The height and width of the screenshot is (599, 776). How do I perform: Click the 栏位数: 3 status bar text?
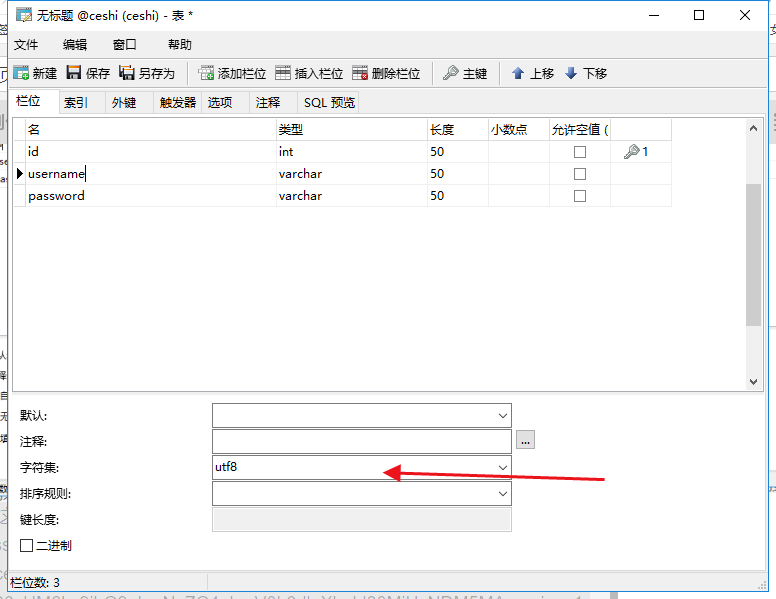tap(35, 583)
